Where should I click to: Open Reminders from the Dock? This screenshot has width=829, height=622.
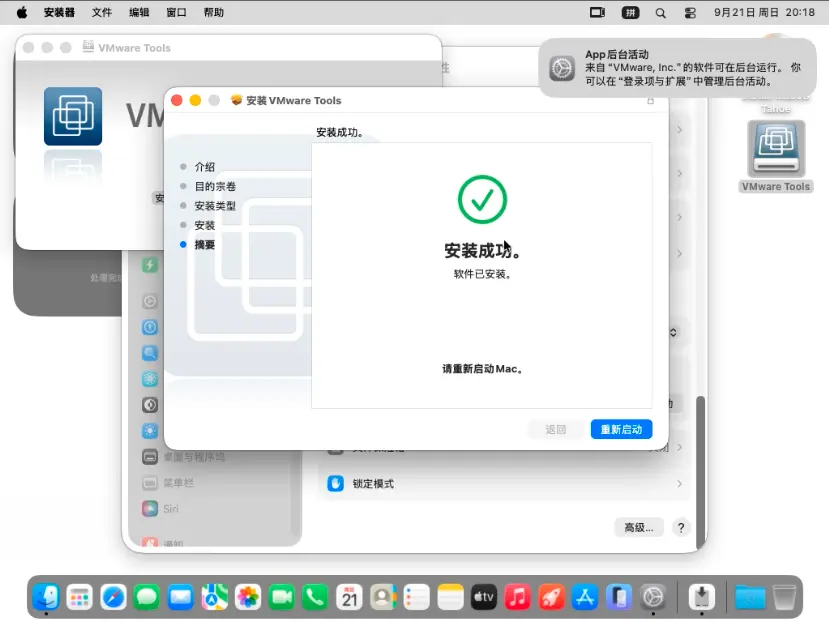click(x=417, y=597)
